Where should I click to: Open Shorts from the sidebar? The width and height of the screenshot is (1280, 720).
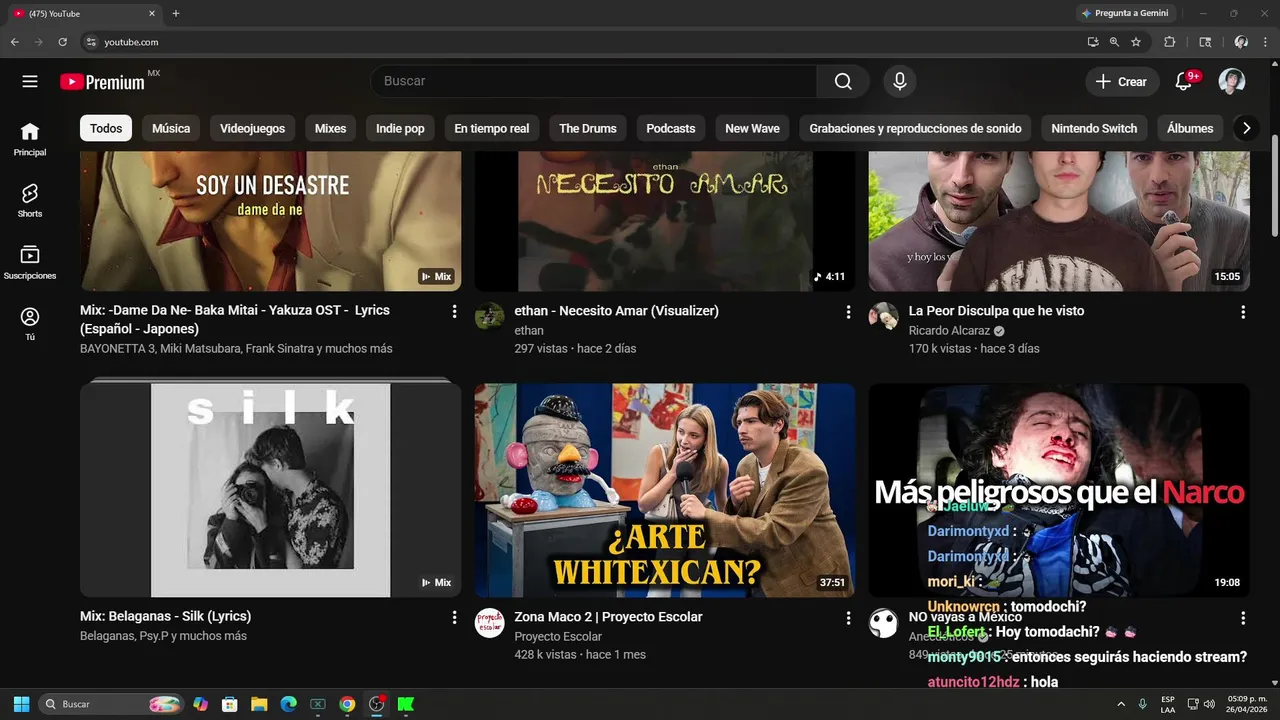click(30, 200)
